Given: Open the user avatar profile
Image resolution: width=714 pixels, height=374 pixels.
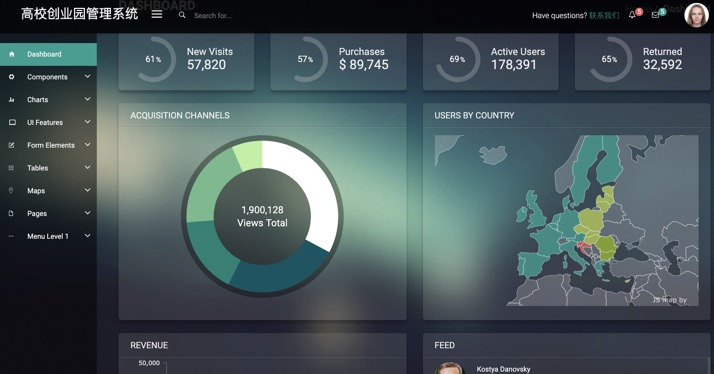Looking at the screenshot, I should pos(696,15).
